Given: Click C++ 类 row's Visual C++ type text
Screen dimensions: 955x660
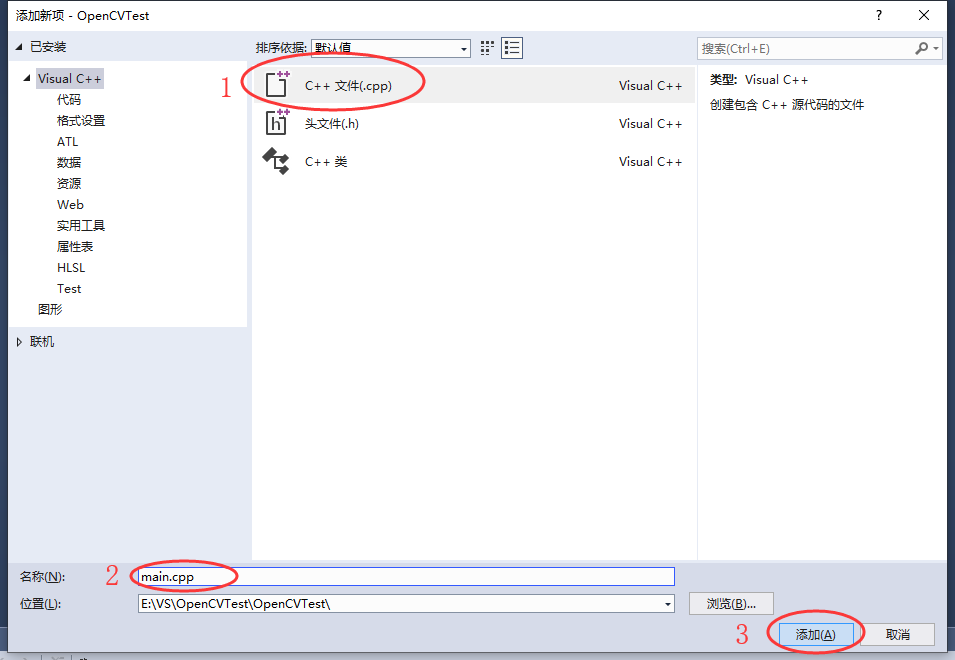Looking at the screenshot, I should pyautogui.click(x=650, y=162).
